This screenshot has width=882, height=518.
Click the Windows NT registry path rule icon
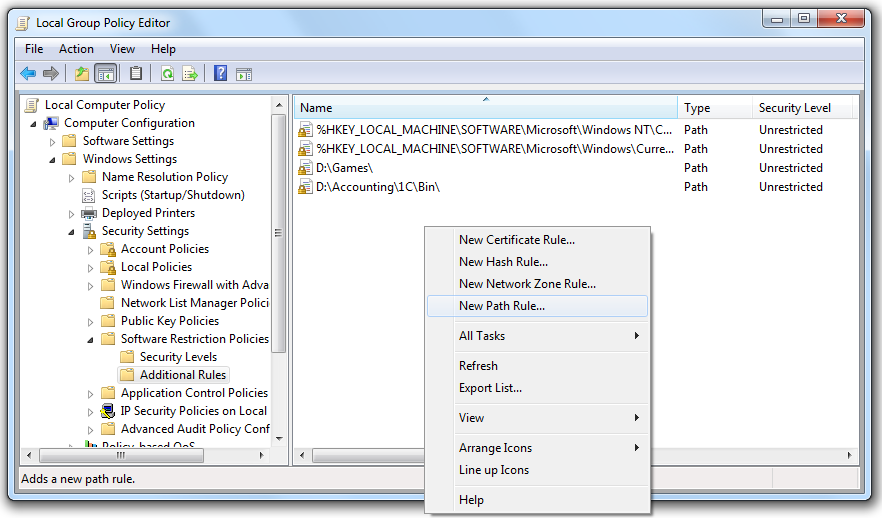(305, 130)
